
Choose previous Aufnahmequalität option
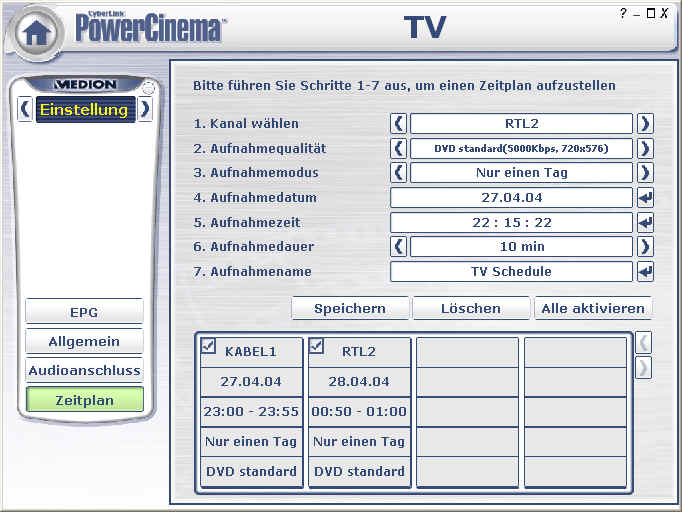pyautogui.click(x=398, y=148)
